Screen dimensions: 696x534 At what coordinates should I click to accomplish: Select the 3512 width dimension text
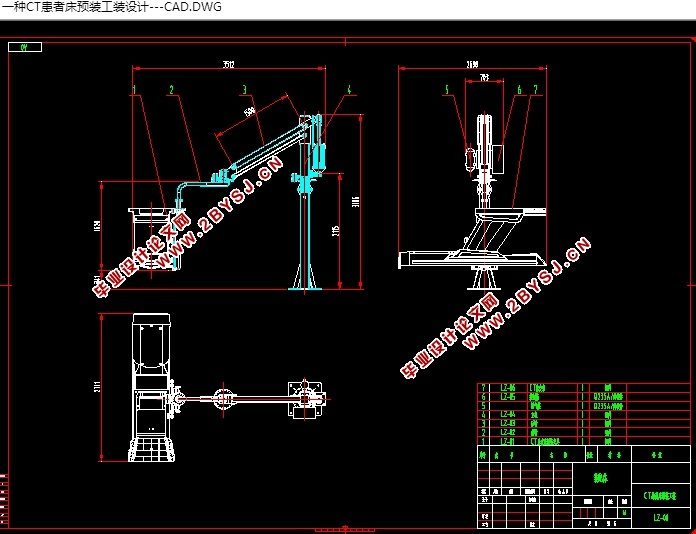tap(229, 65)
